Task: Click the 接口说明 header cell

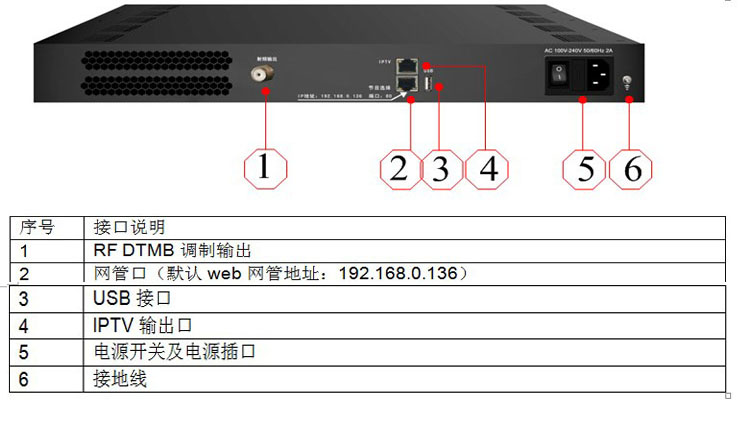Action: pyautogui.click(x=405, y=227)
